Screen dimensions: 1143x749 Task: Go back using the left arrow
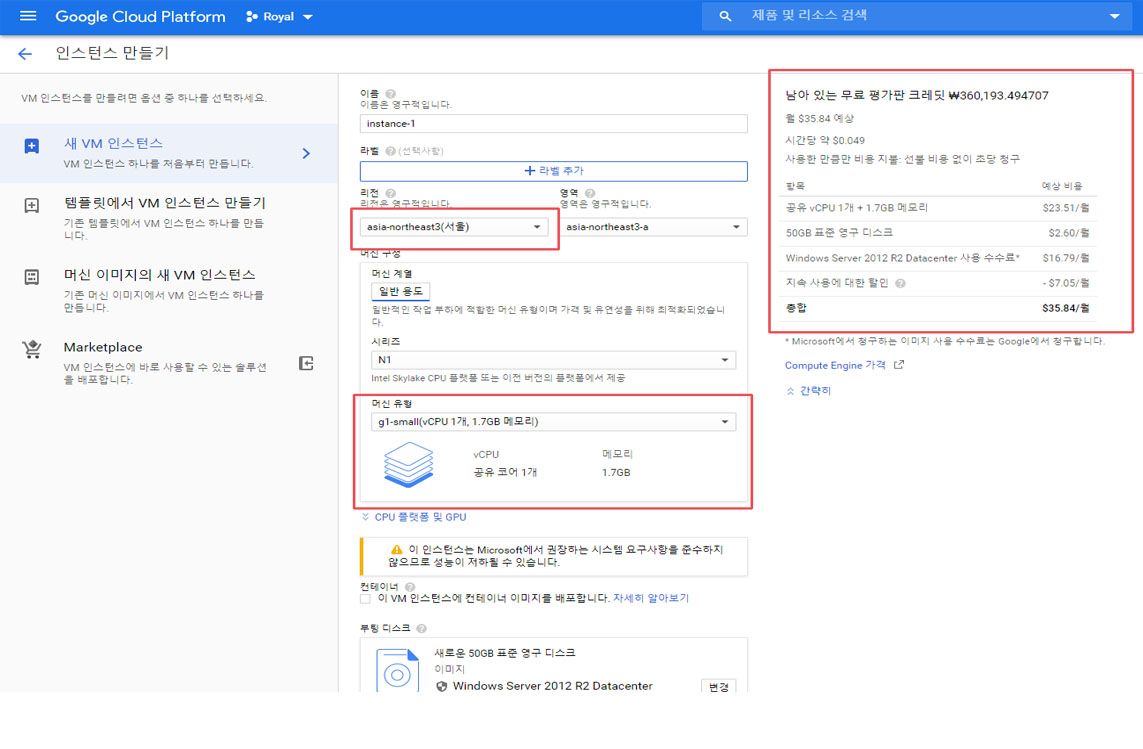(x=26, y=54)
